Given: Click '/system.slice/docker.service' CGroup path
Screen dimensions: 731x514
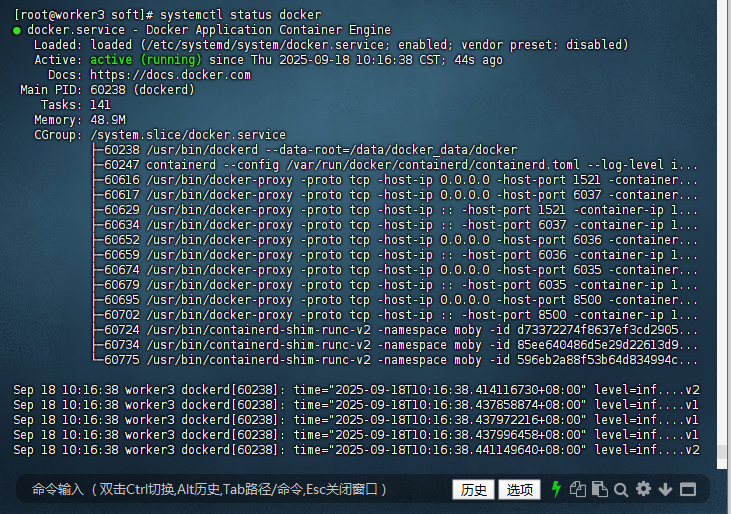Looking at the screenshot, I should tap(188, 135).
